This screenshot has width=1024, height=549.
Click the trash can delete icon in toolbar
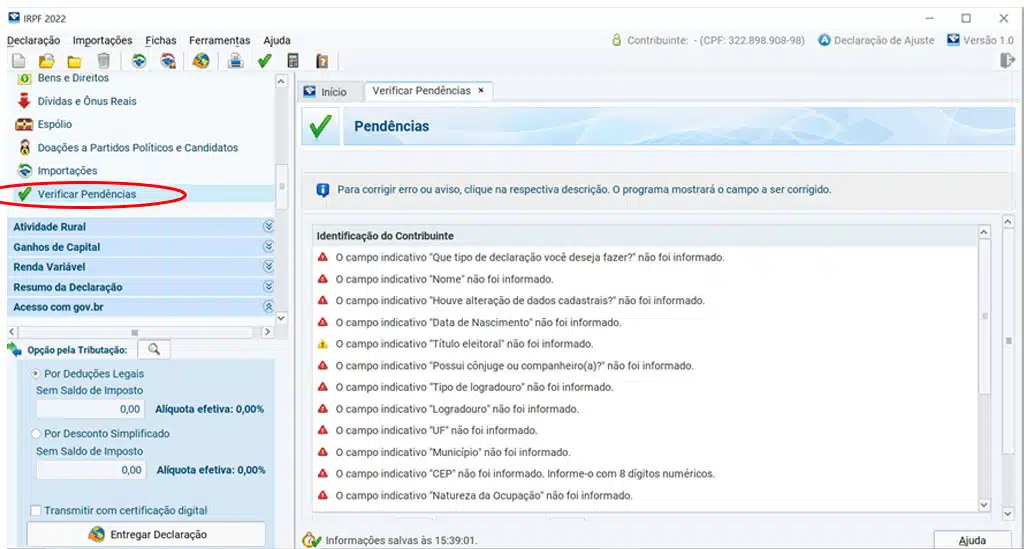tap(103, 61)
